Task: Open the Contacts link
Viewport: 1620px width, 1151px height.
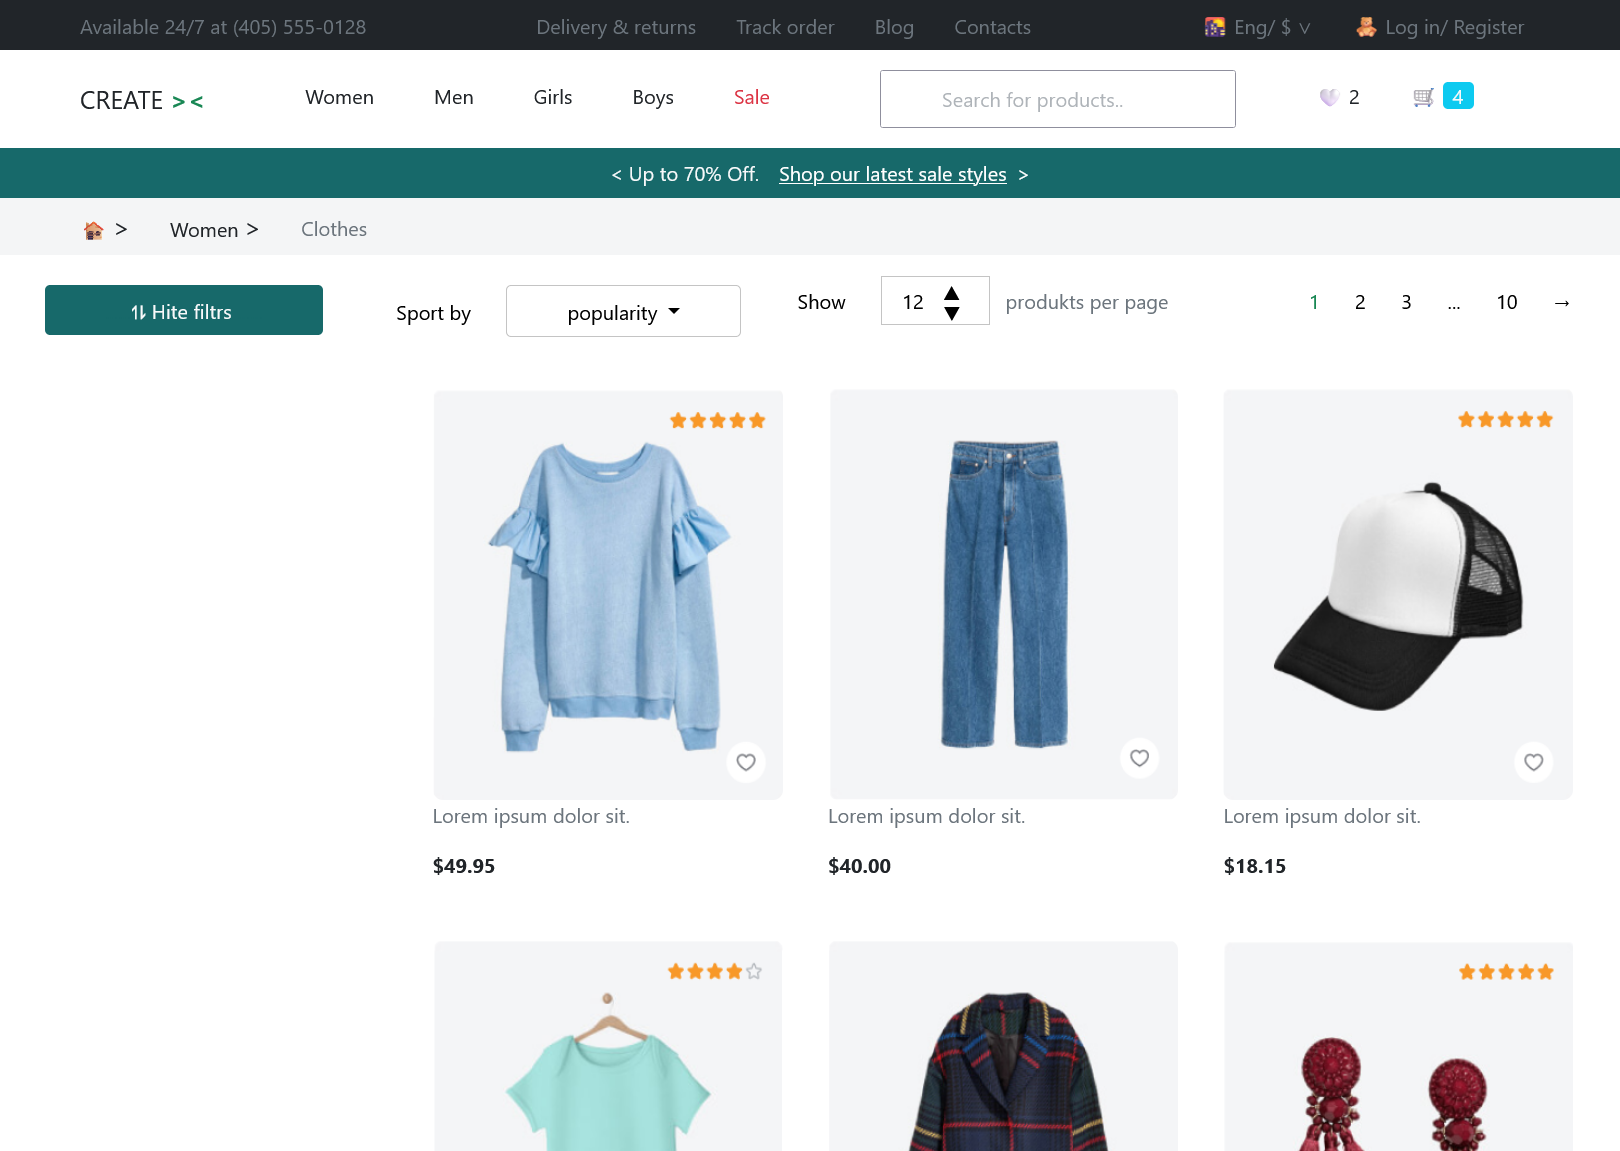Action: pos(992,27)
